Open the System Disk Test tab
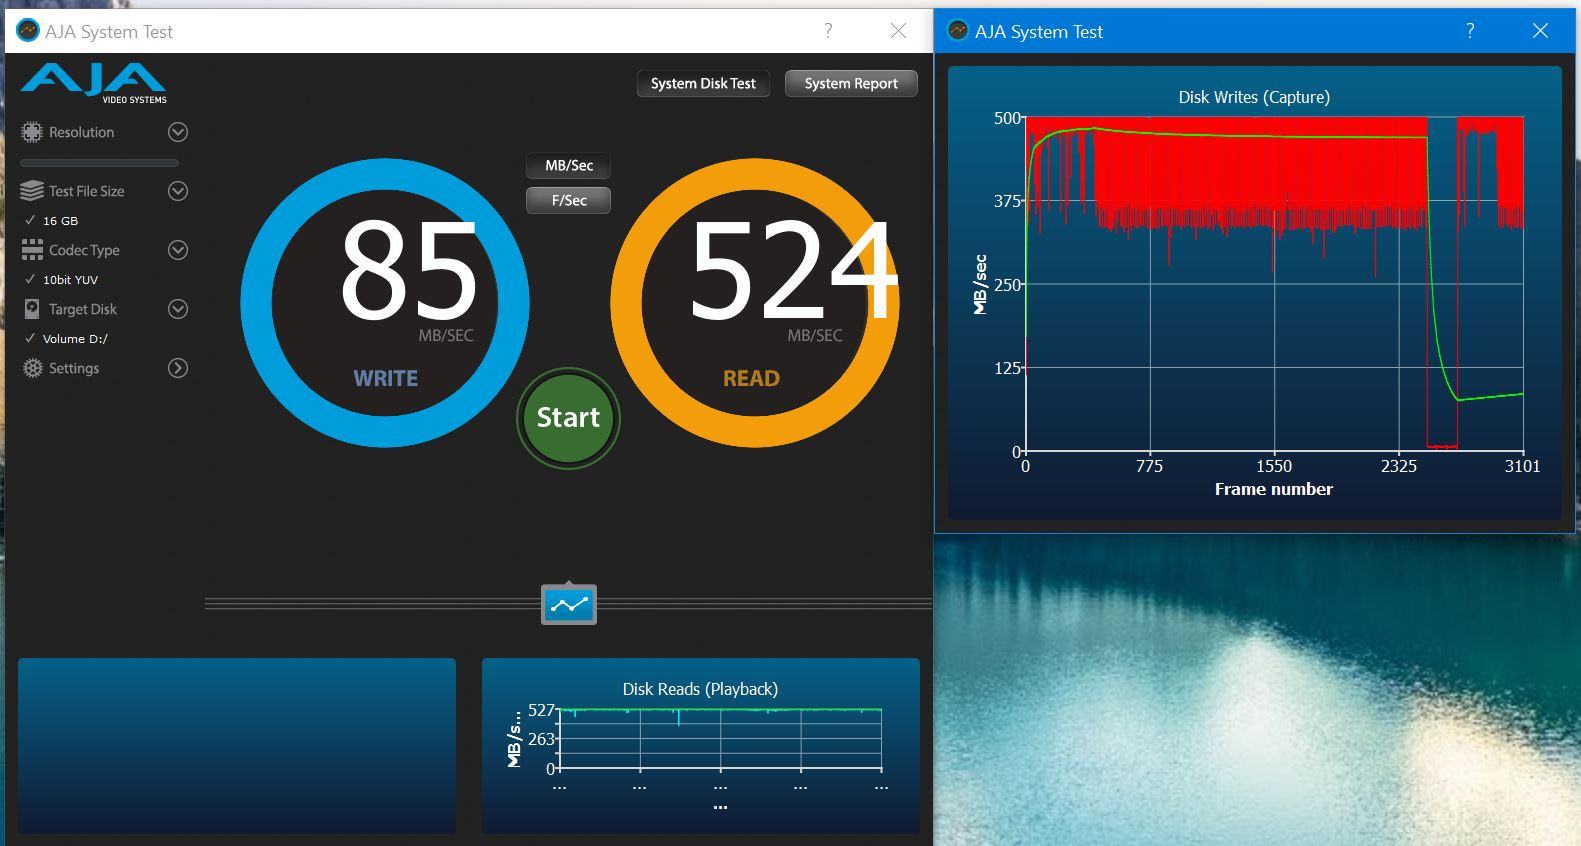Viewport: 1581px width, 846px height. click(703, 84)
